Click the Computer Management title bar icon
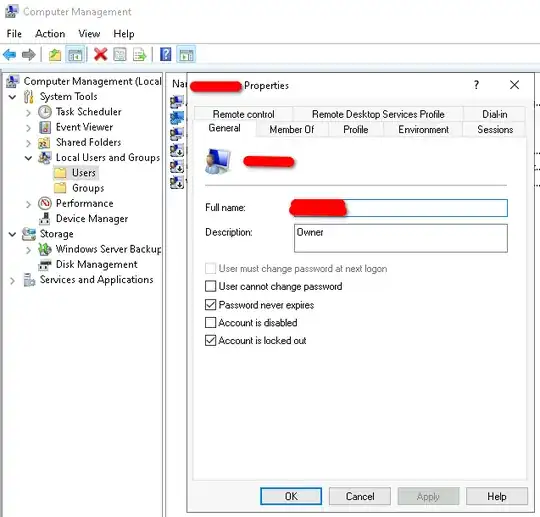This screenshot has width=540, height=517. pyautogui.click(x=11, y=12)
